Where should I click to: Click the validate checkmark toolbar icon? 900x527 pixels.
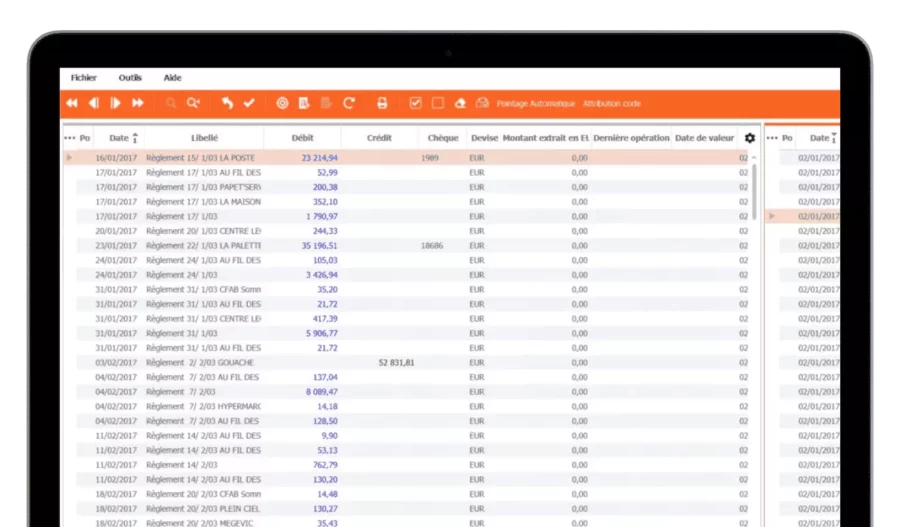pyautogui.click(x=249, y=103)
